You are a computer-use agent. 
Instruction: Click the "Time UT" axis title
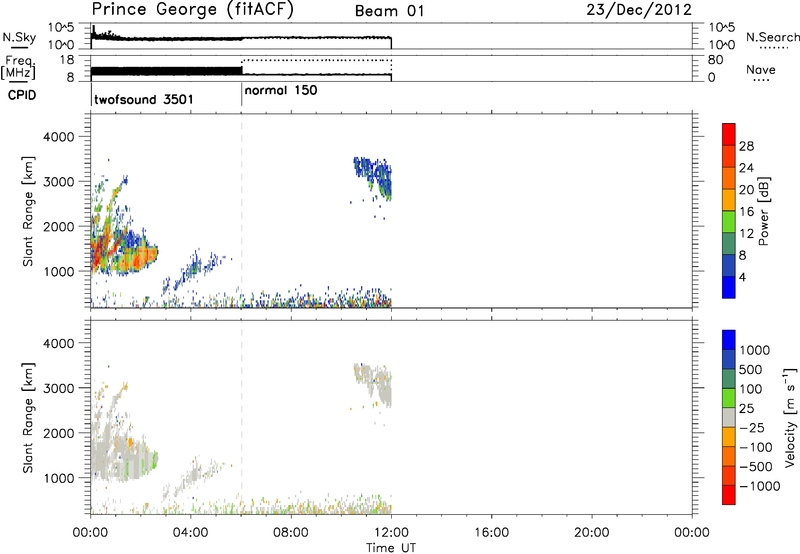[391, 547]
